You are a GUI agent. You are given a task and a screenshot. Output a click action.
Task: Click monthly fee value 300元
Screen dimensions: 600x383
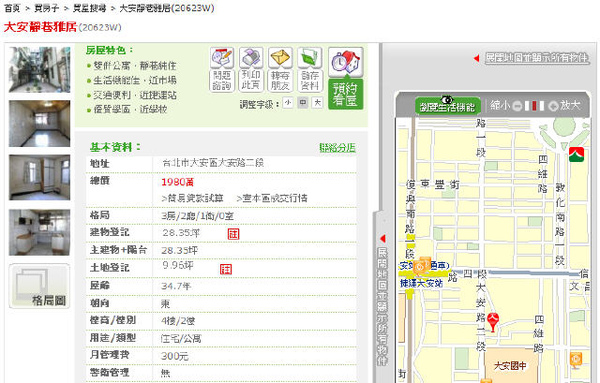click(x=175, y=356)
